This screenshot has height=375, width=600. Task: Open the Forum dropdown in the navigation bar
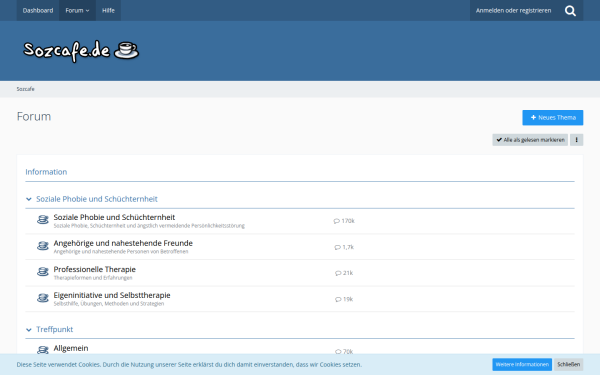77,10
